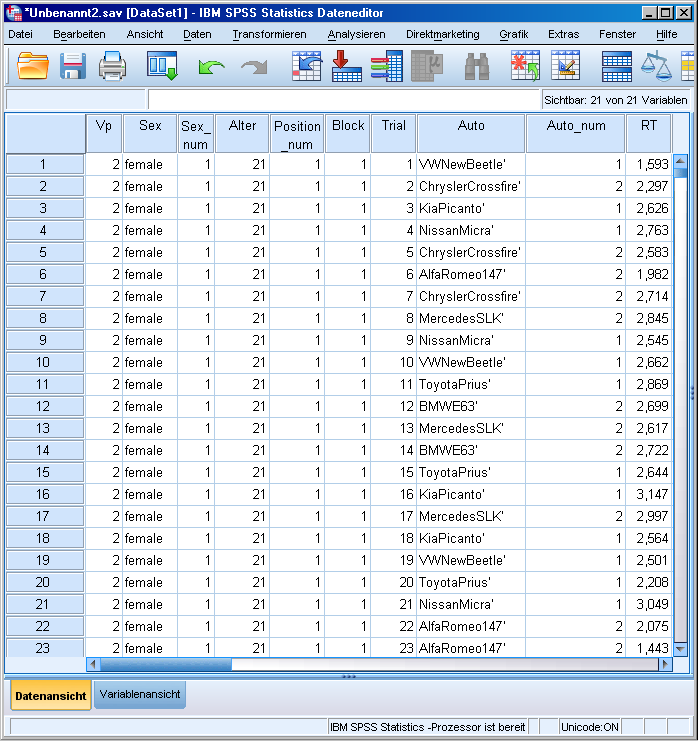Click the Auto cell in row 6, AlfaRomeo147'
This screenshot has height=741, width=698.
click(471, 275)
